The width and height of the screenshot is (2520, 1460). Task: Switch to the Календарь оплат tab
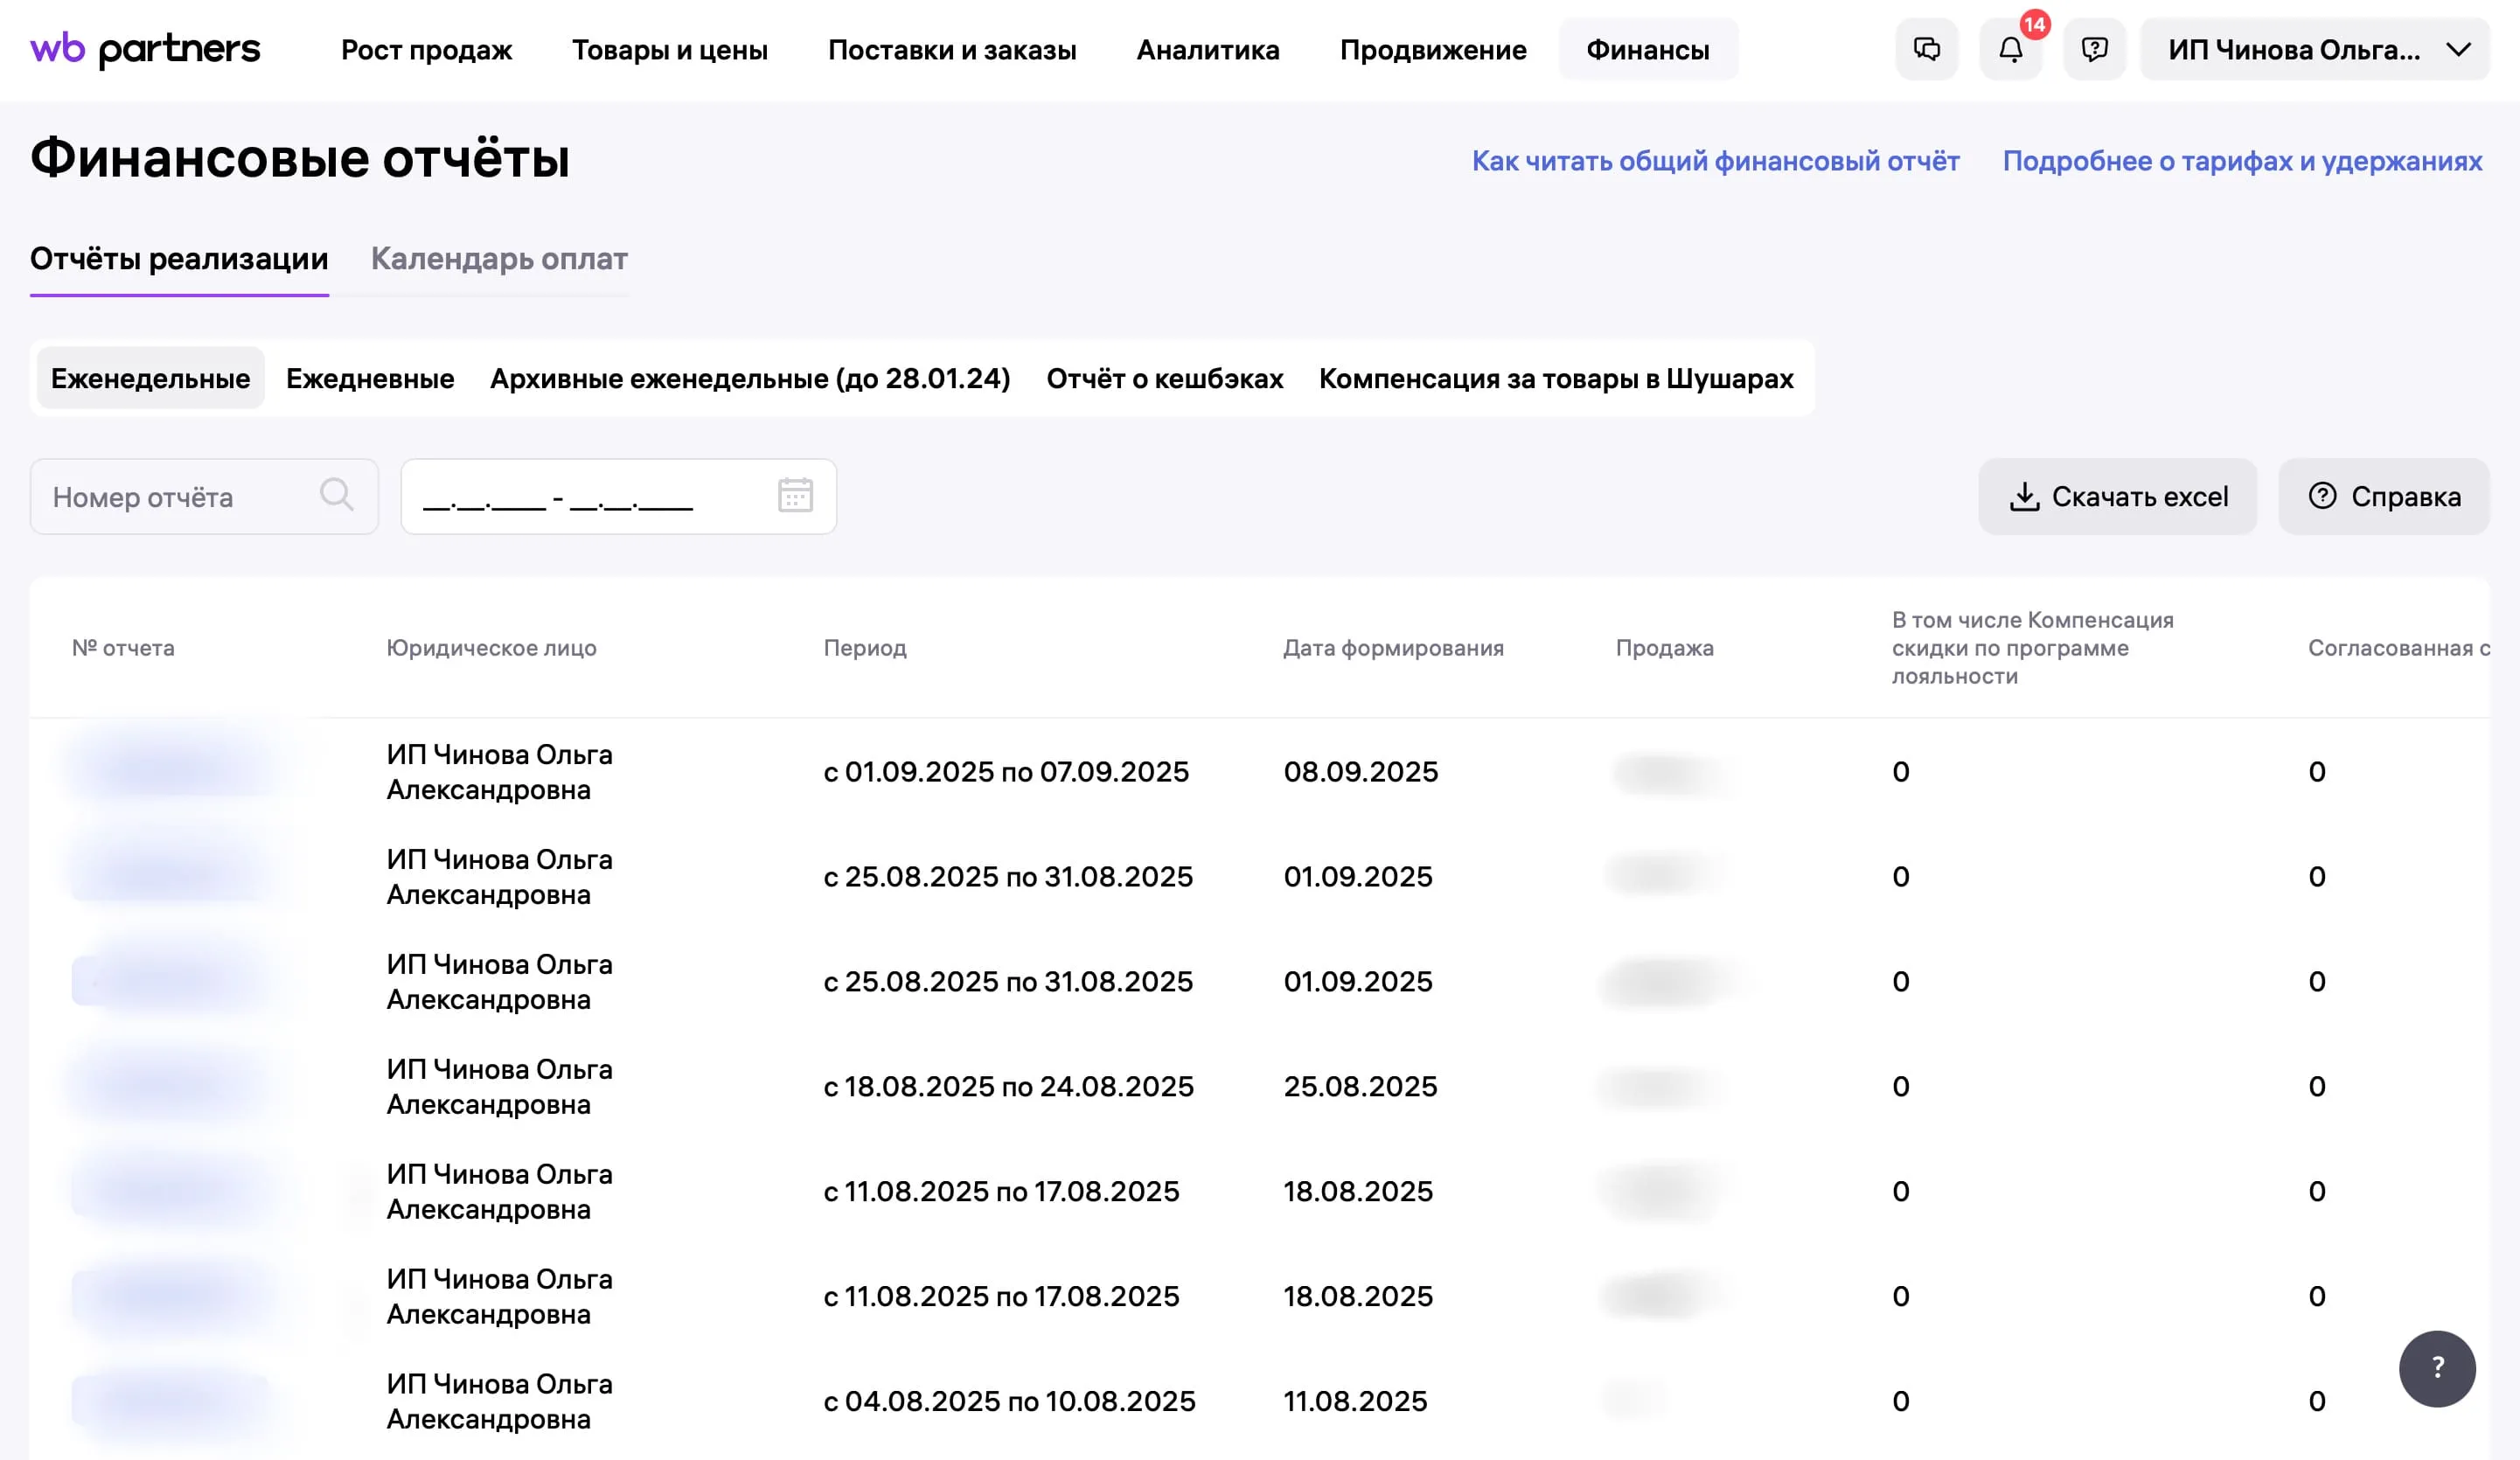499,259
